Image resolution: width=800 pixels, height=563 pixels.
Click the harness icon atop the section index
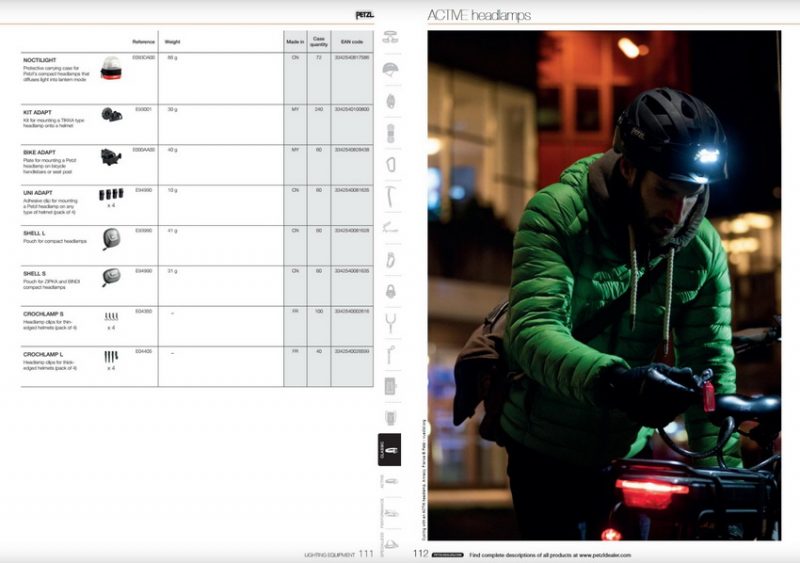tap(390, 36)
